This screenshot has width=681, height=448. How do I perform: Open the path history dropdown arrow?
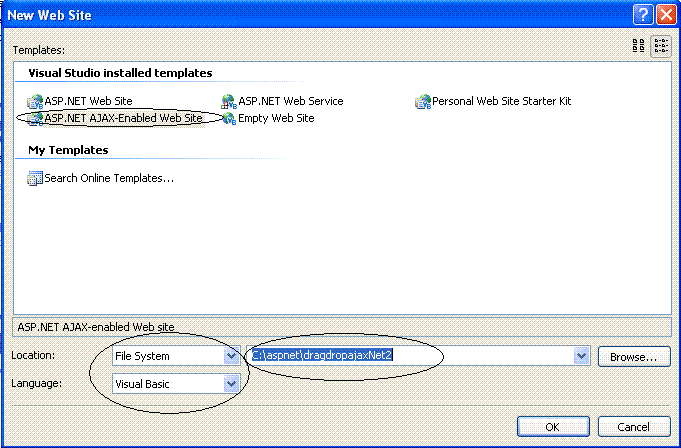click(581, 356)
